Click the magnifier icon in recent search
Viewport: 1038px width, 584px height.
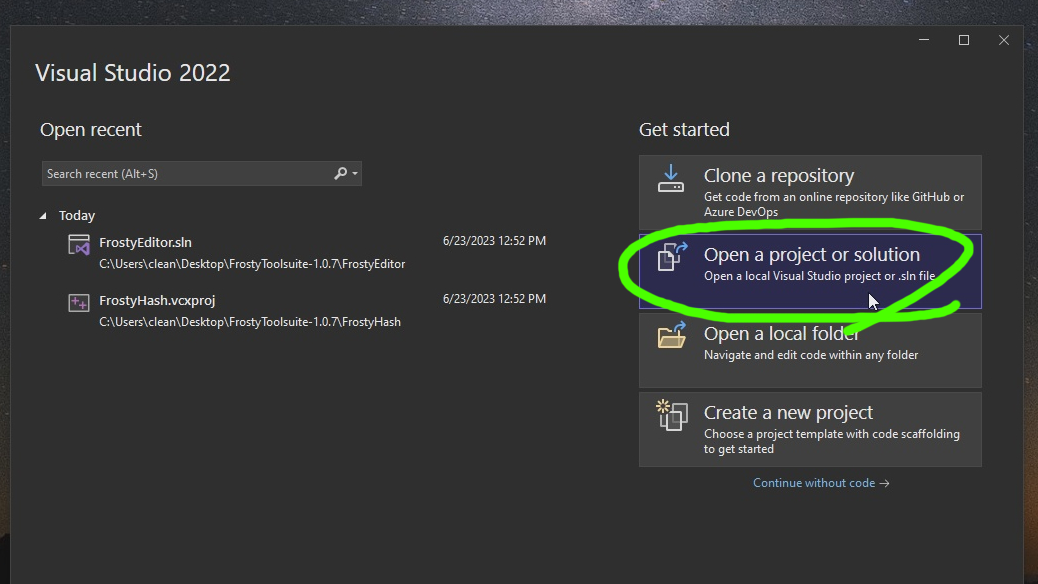click(x=340, y=173)
